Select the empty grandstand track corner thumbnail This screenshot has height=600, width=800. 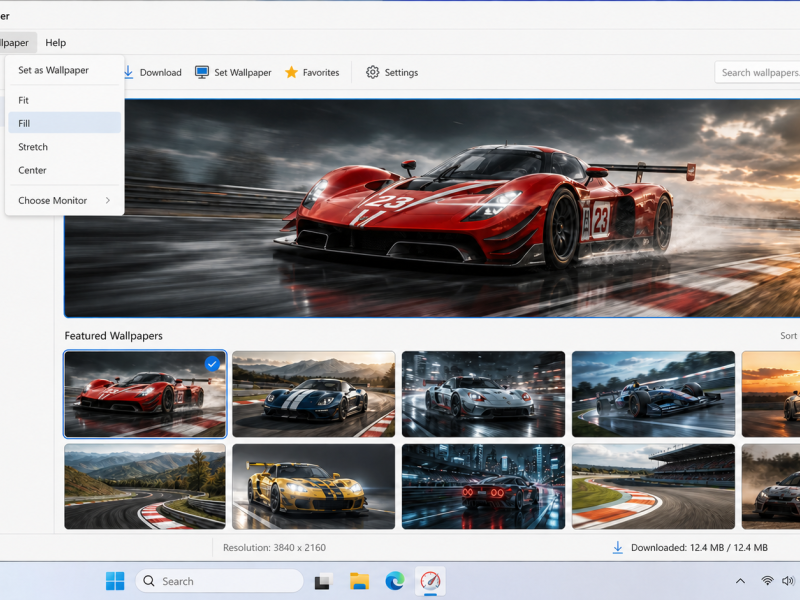coord(653,486)
